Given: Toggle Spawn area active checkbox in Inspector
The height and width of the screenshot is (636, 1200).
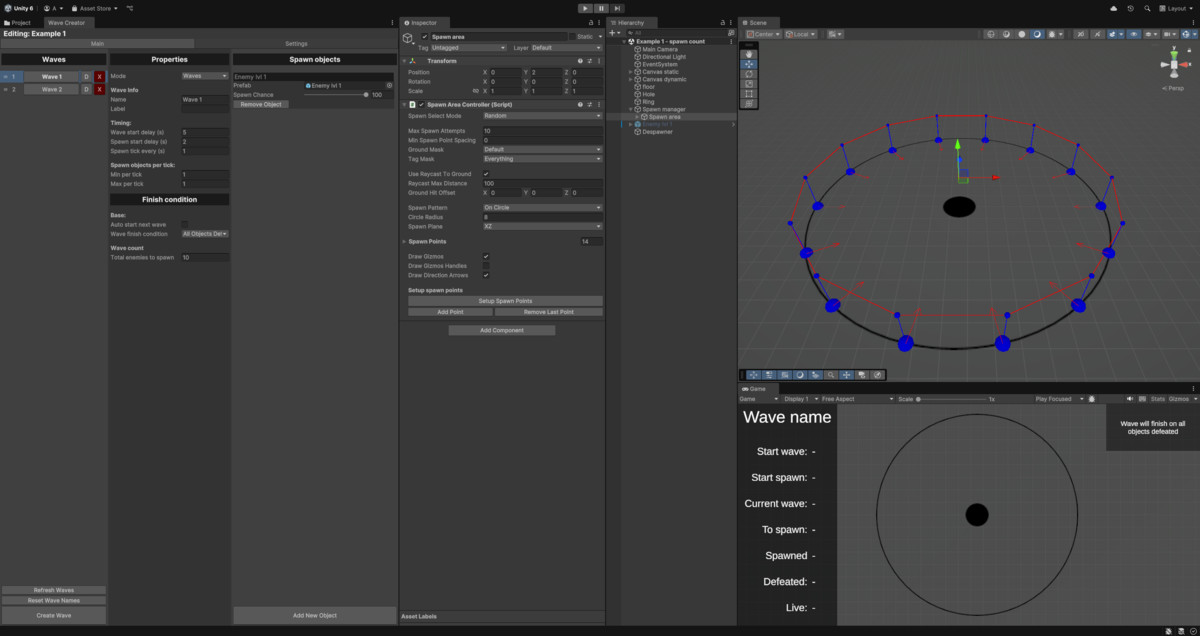Looking at the screenshot, I should 423,36.
